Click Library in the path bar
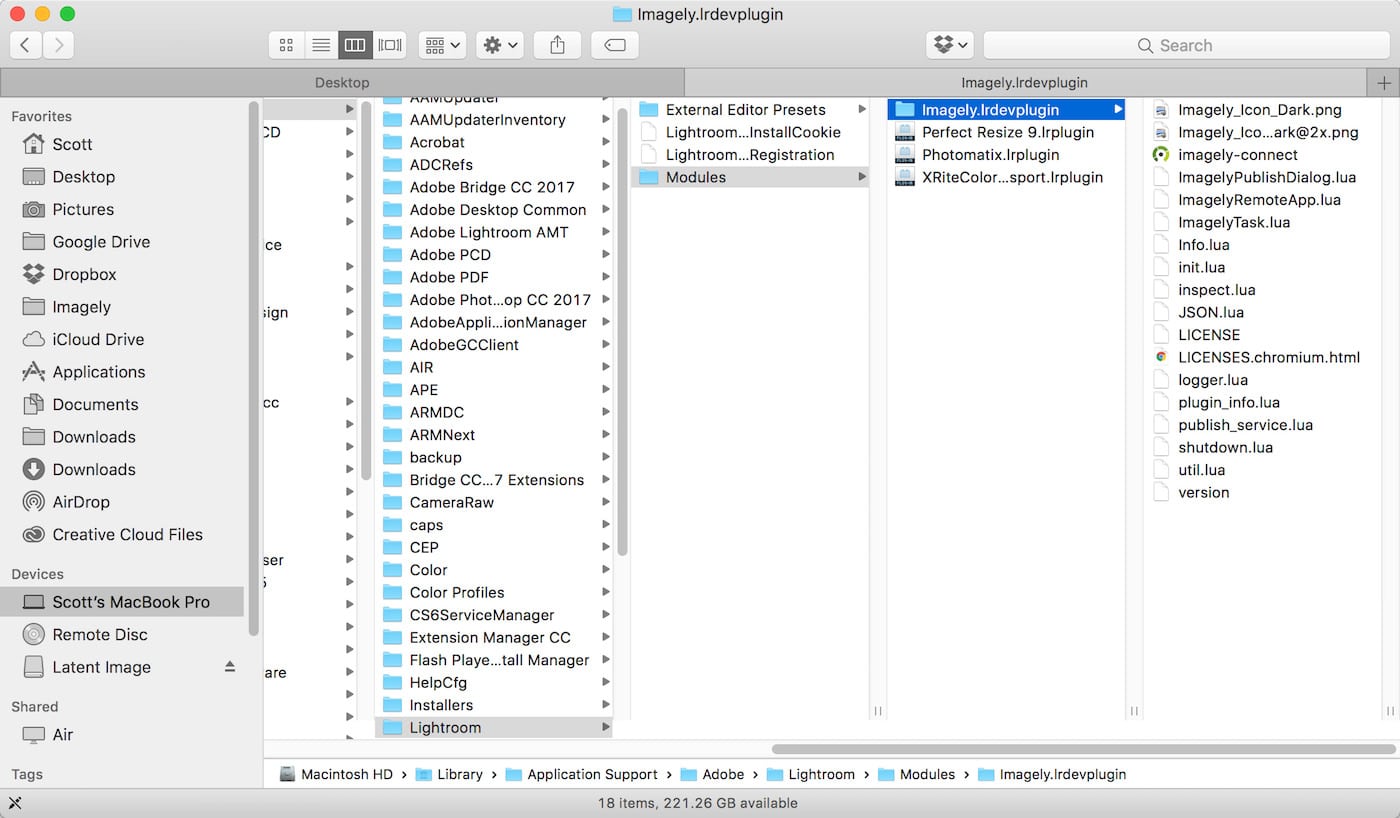 (449, 774)
